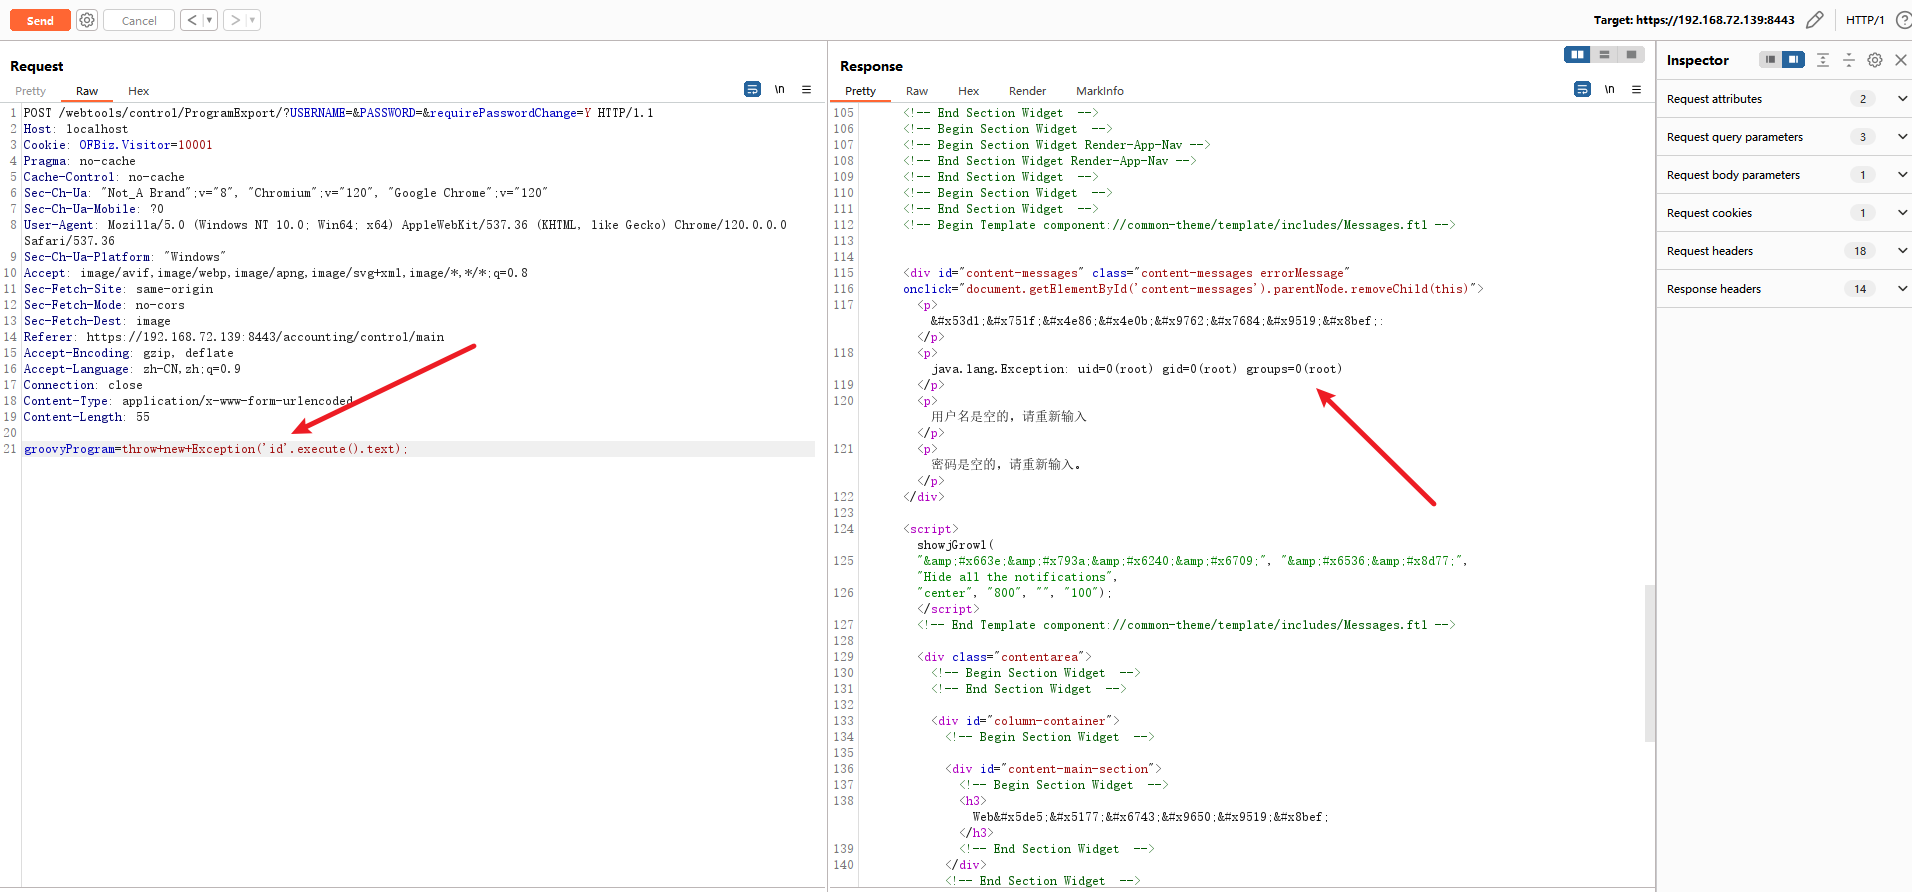The width and height of the screenshot is (1912, 892).
Task: Set combined tabbed layout view
Action: pos(1631,54)
